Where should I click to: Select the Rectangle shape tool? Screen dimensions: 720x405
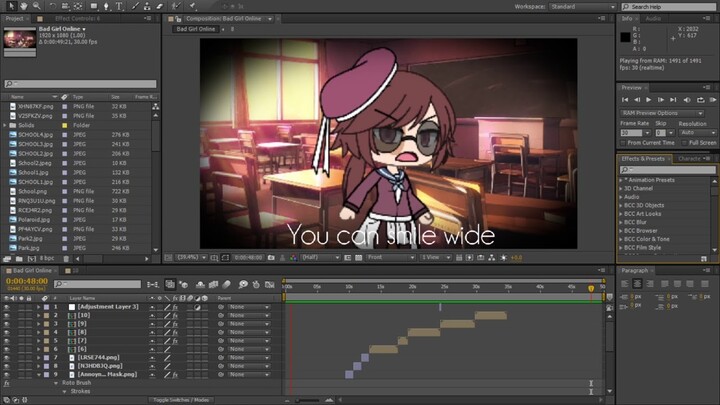94,6
